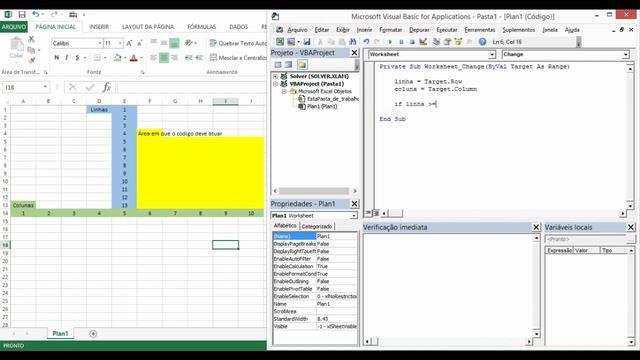Screen dimensions: 640x360
Task: Click Toggle Folders icon in Project panel
Action: (x=302, y=64)
